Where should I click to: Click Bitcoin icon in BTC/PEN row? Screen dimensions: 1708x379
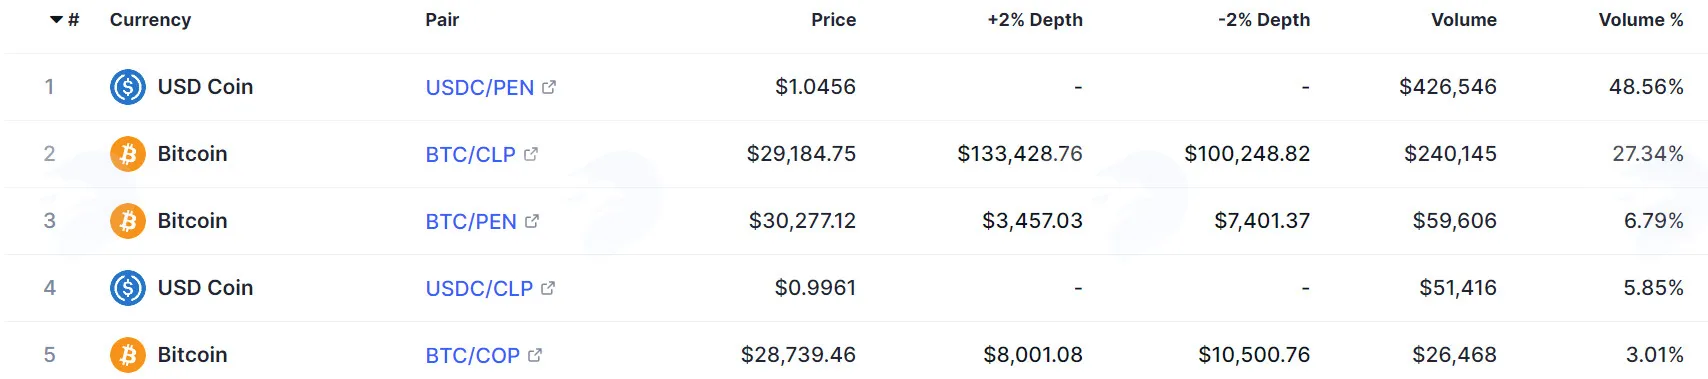[x=128, y=221]
